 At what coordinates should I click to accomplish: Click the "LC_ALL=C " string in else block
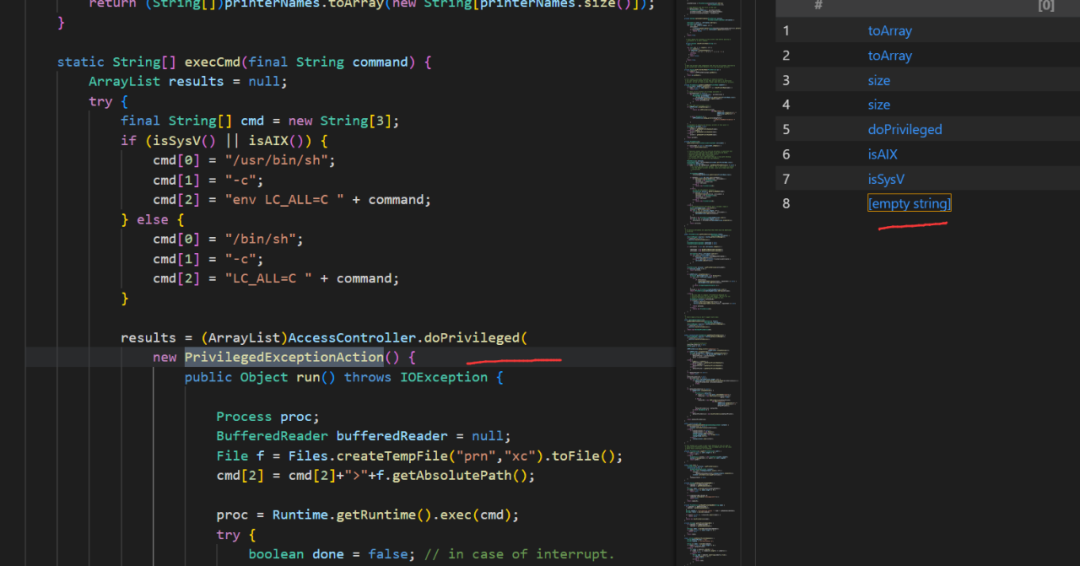point(268,279)
